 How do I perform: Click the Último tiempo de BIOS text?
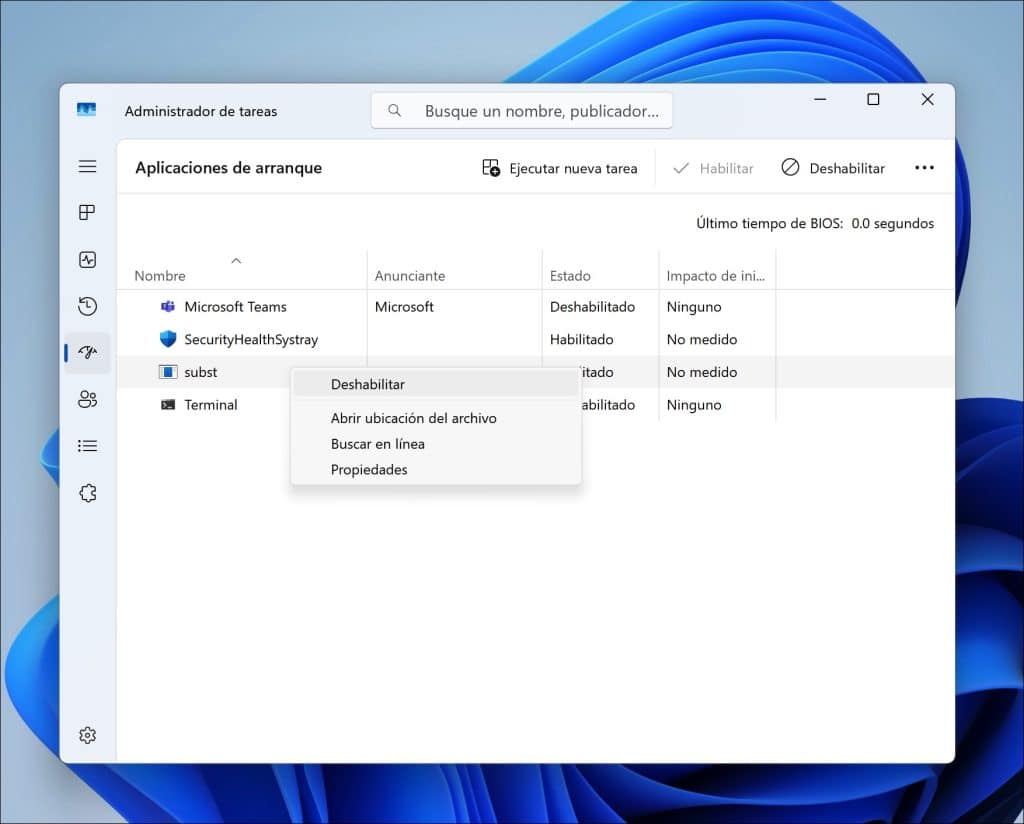tap(815, 223)
